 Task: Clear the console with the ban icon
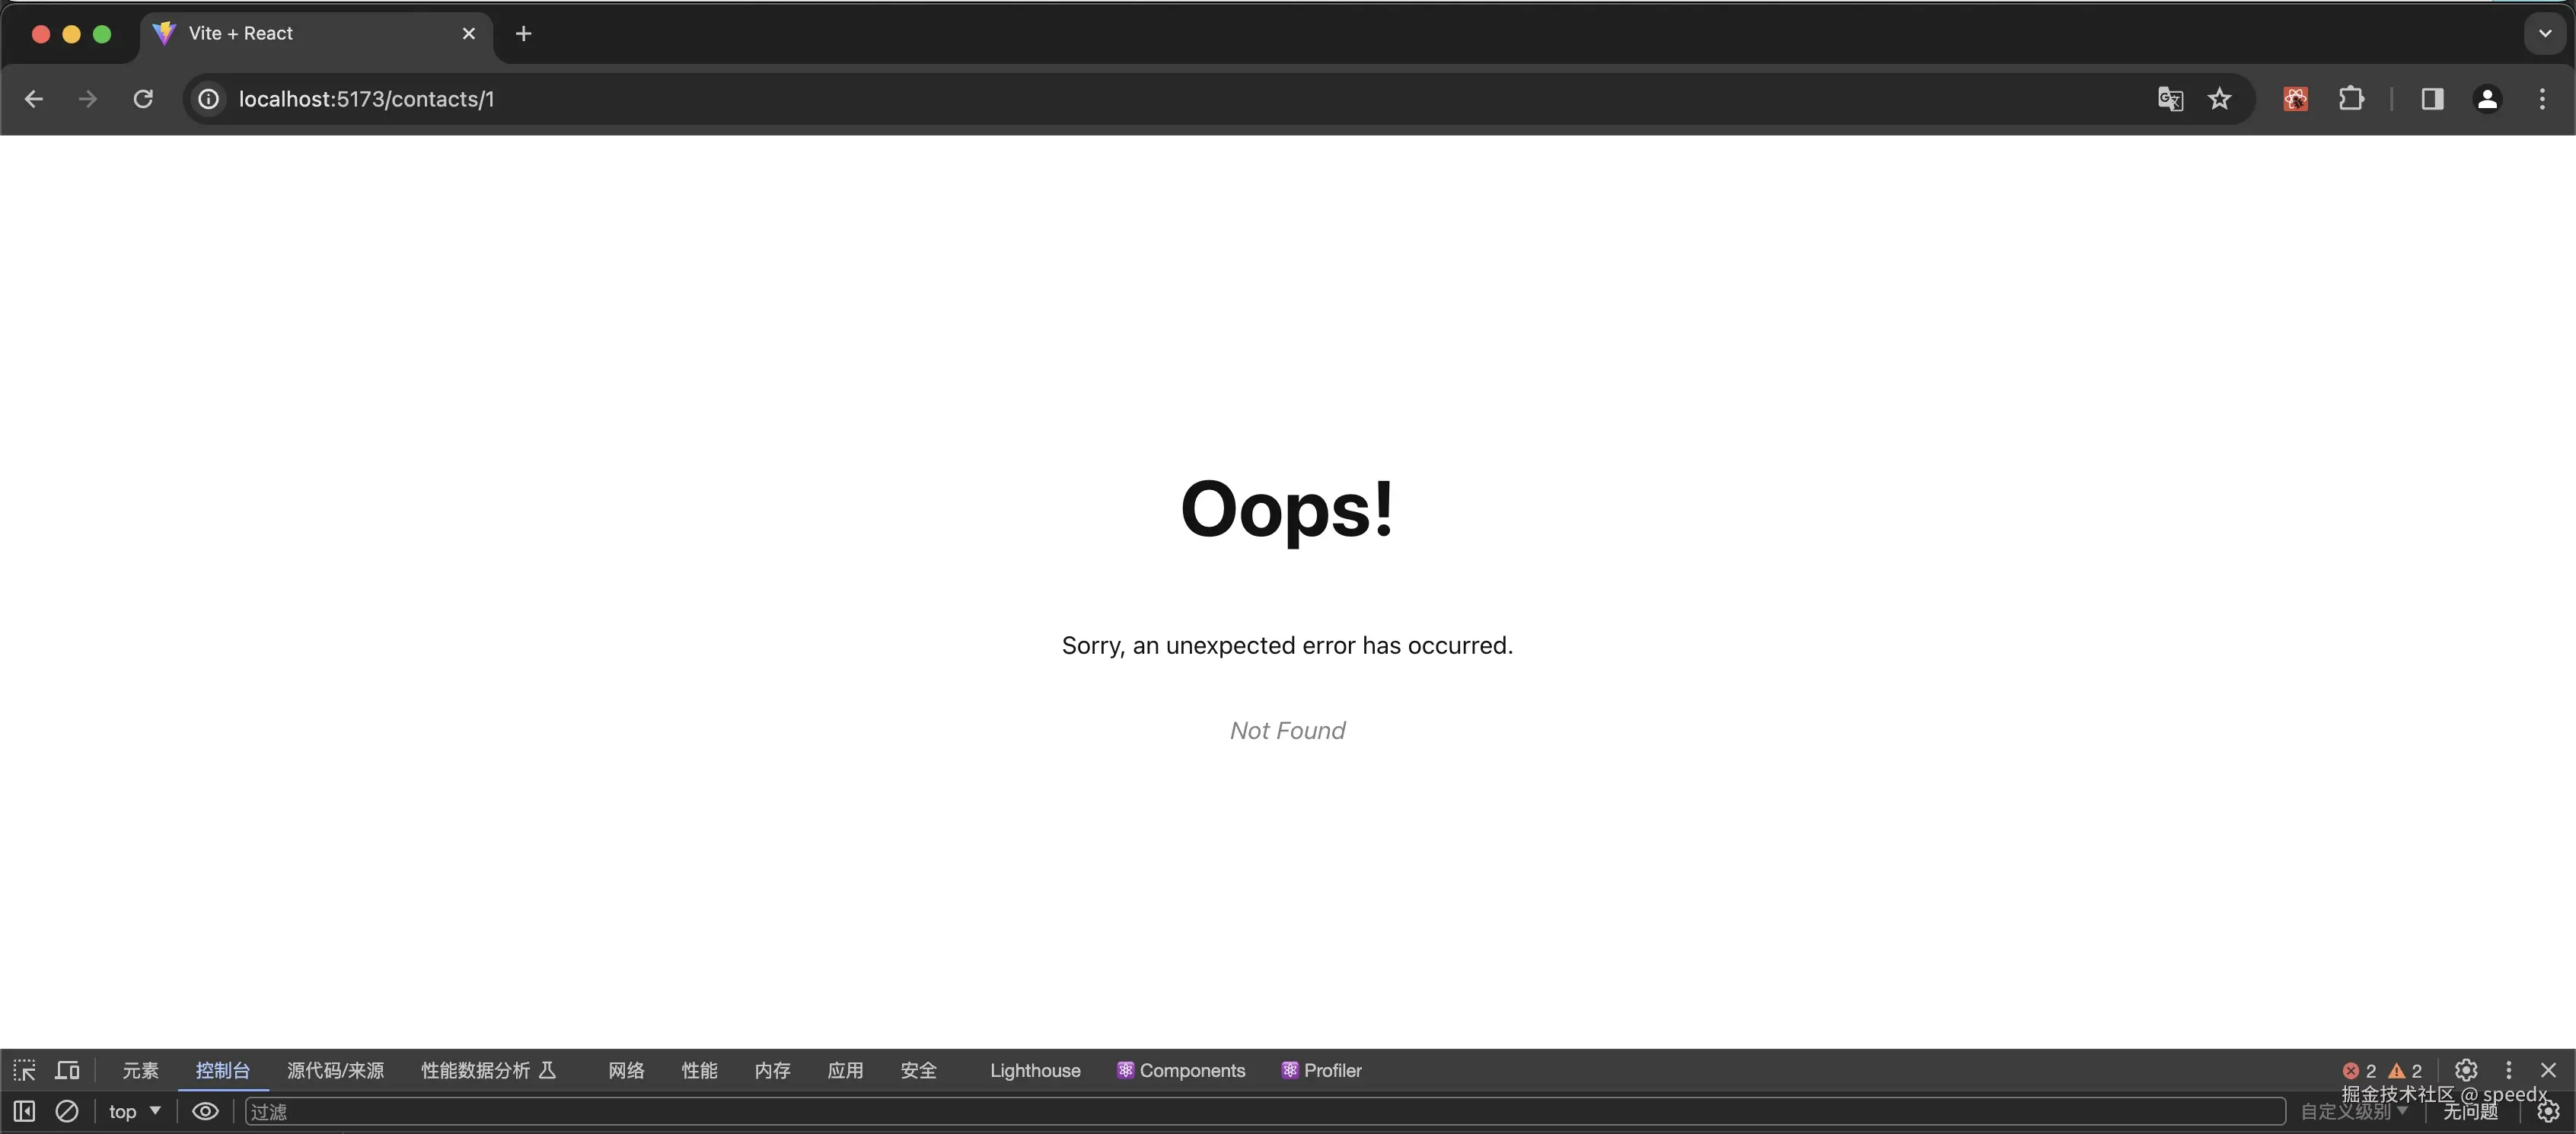(x=67, y=1111)
